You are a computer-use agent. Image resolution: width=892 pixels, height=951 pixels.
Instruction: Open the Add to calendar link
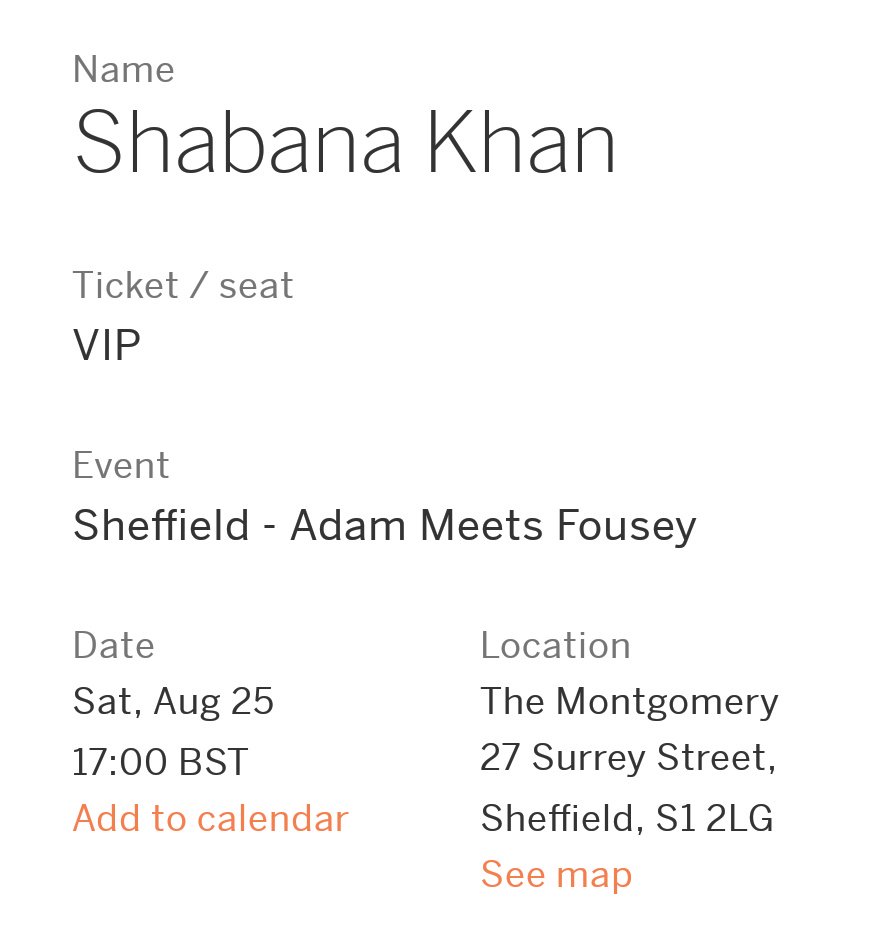(210, 818)
